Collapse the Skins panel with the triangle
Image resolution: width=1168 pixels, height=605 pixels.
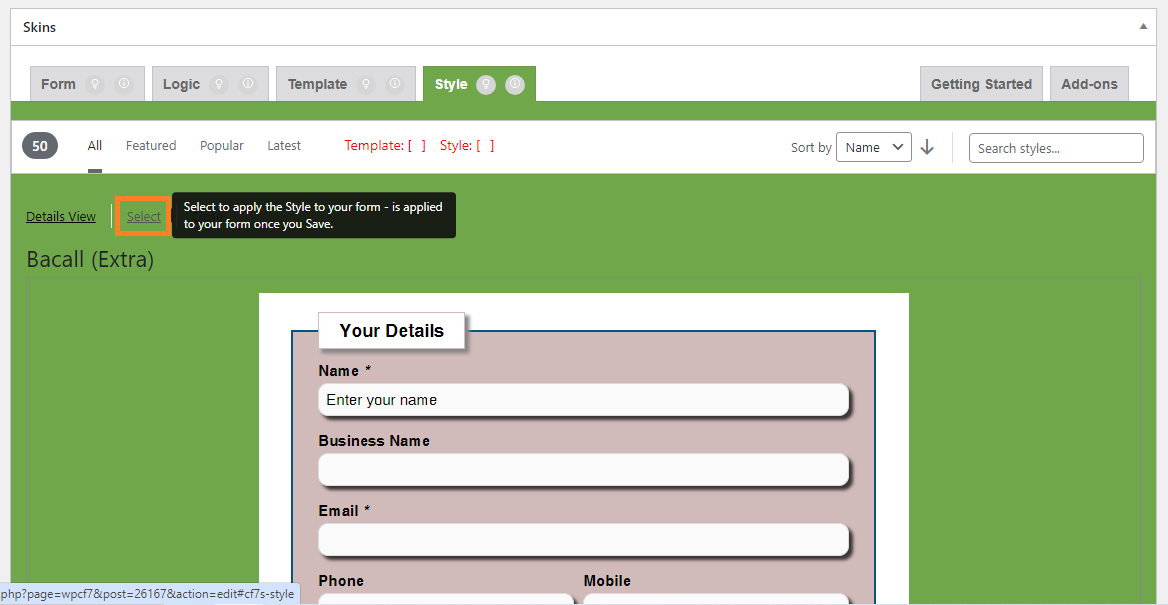1143,27
